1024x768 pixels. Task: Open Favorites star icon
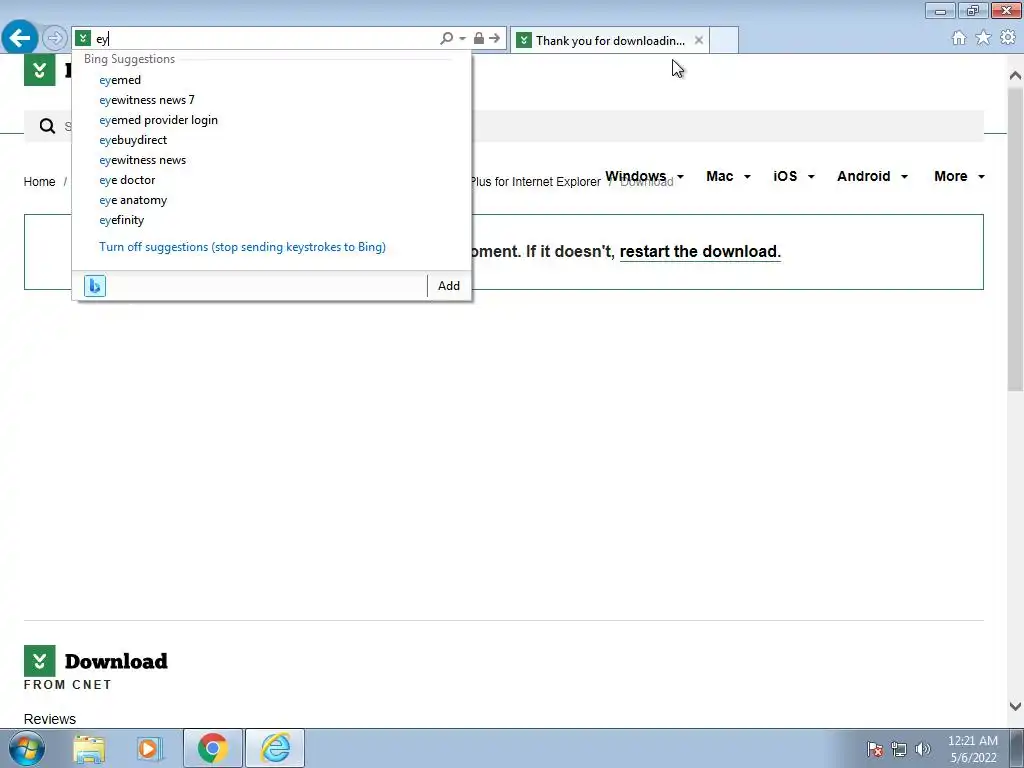(x=983, y=38)
